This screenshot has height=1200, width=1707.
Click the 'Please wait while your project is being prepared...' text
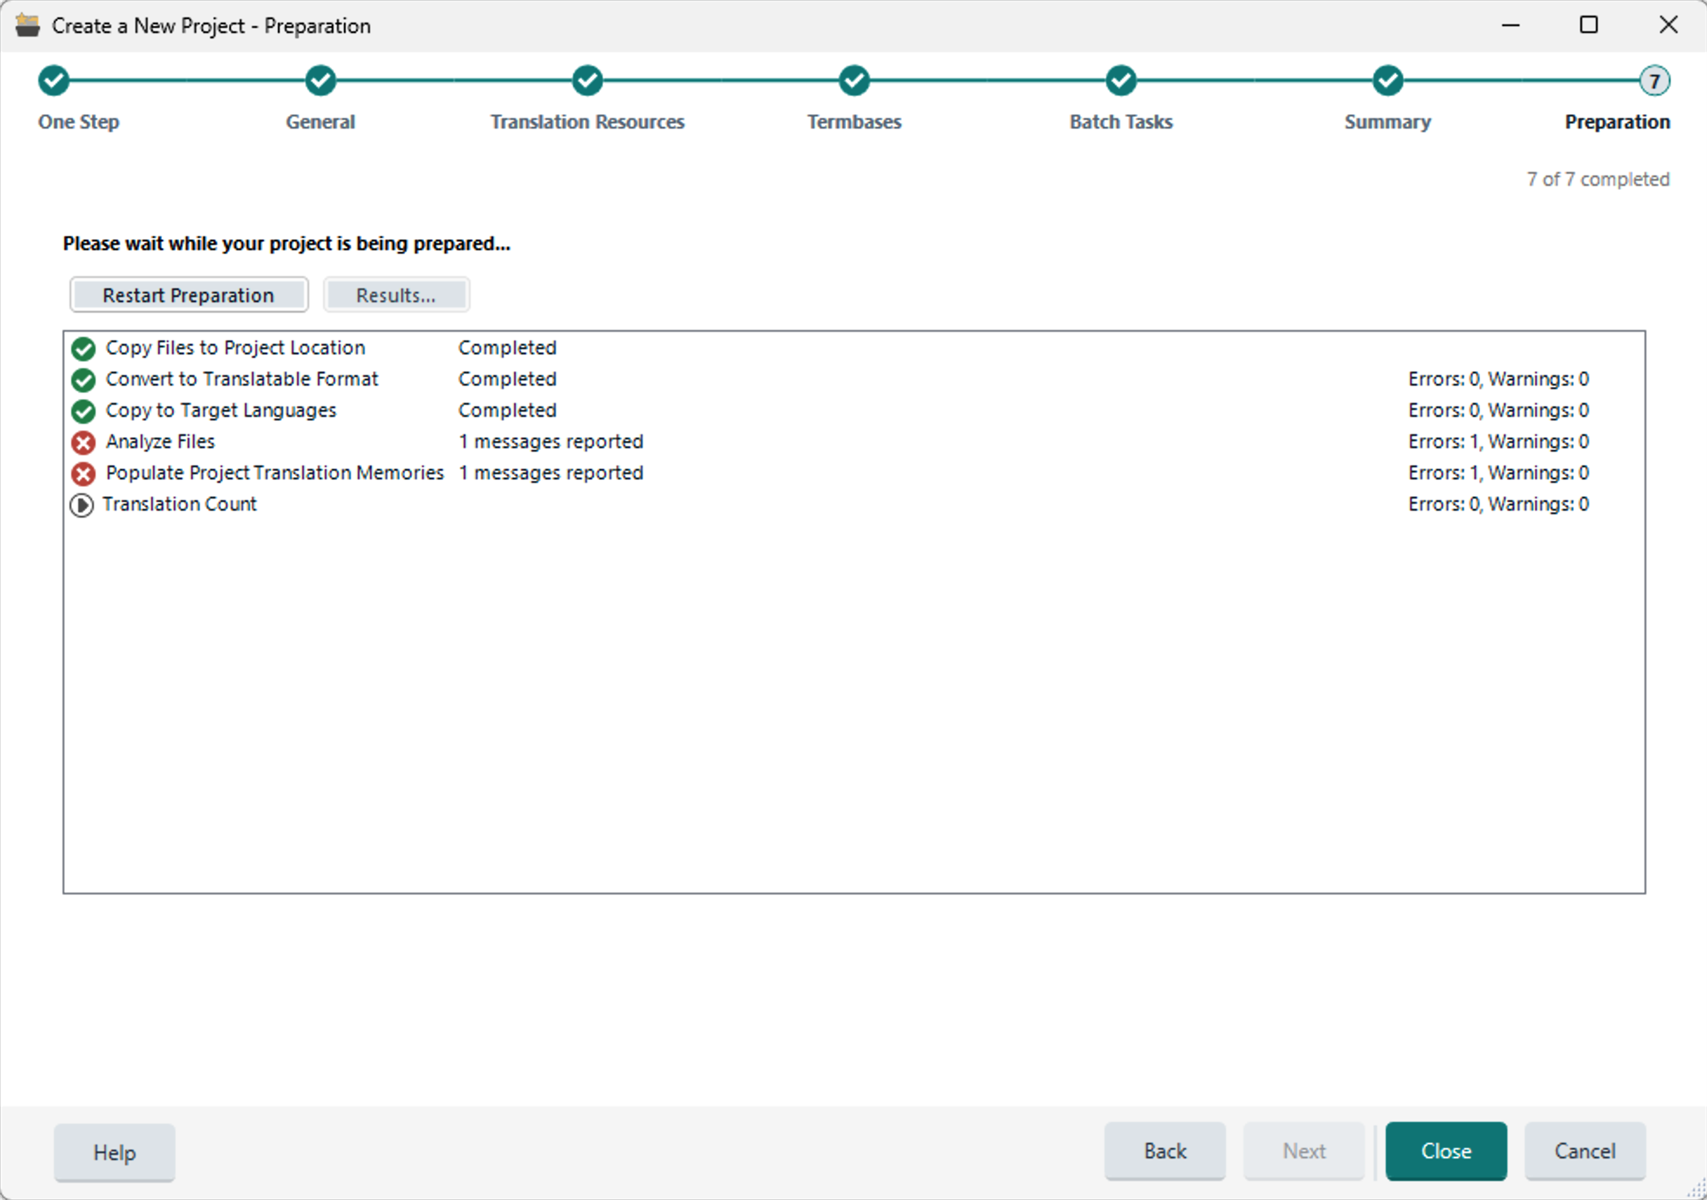pos(287,243)
